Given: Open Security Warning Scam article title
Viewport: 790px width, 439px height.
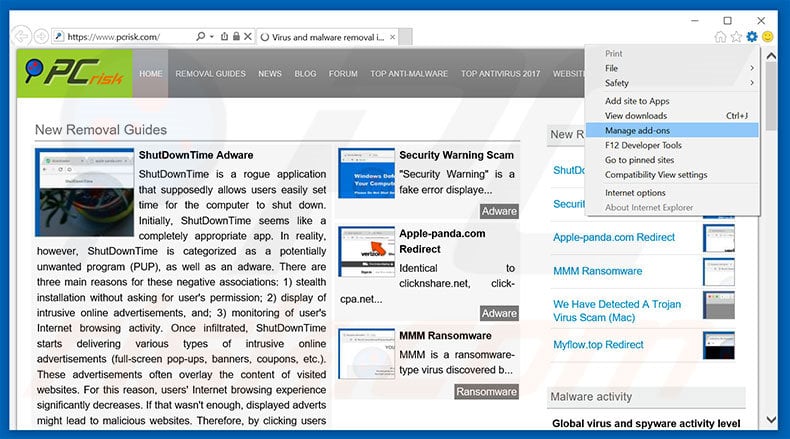Looking at the screenshot, I should coord(456,155).
